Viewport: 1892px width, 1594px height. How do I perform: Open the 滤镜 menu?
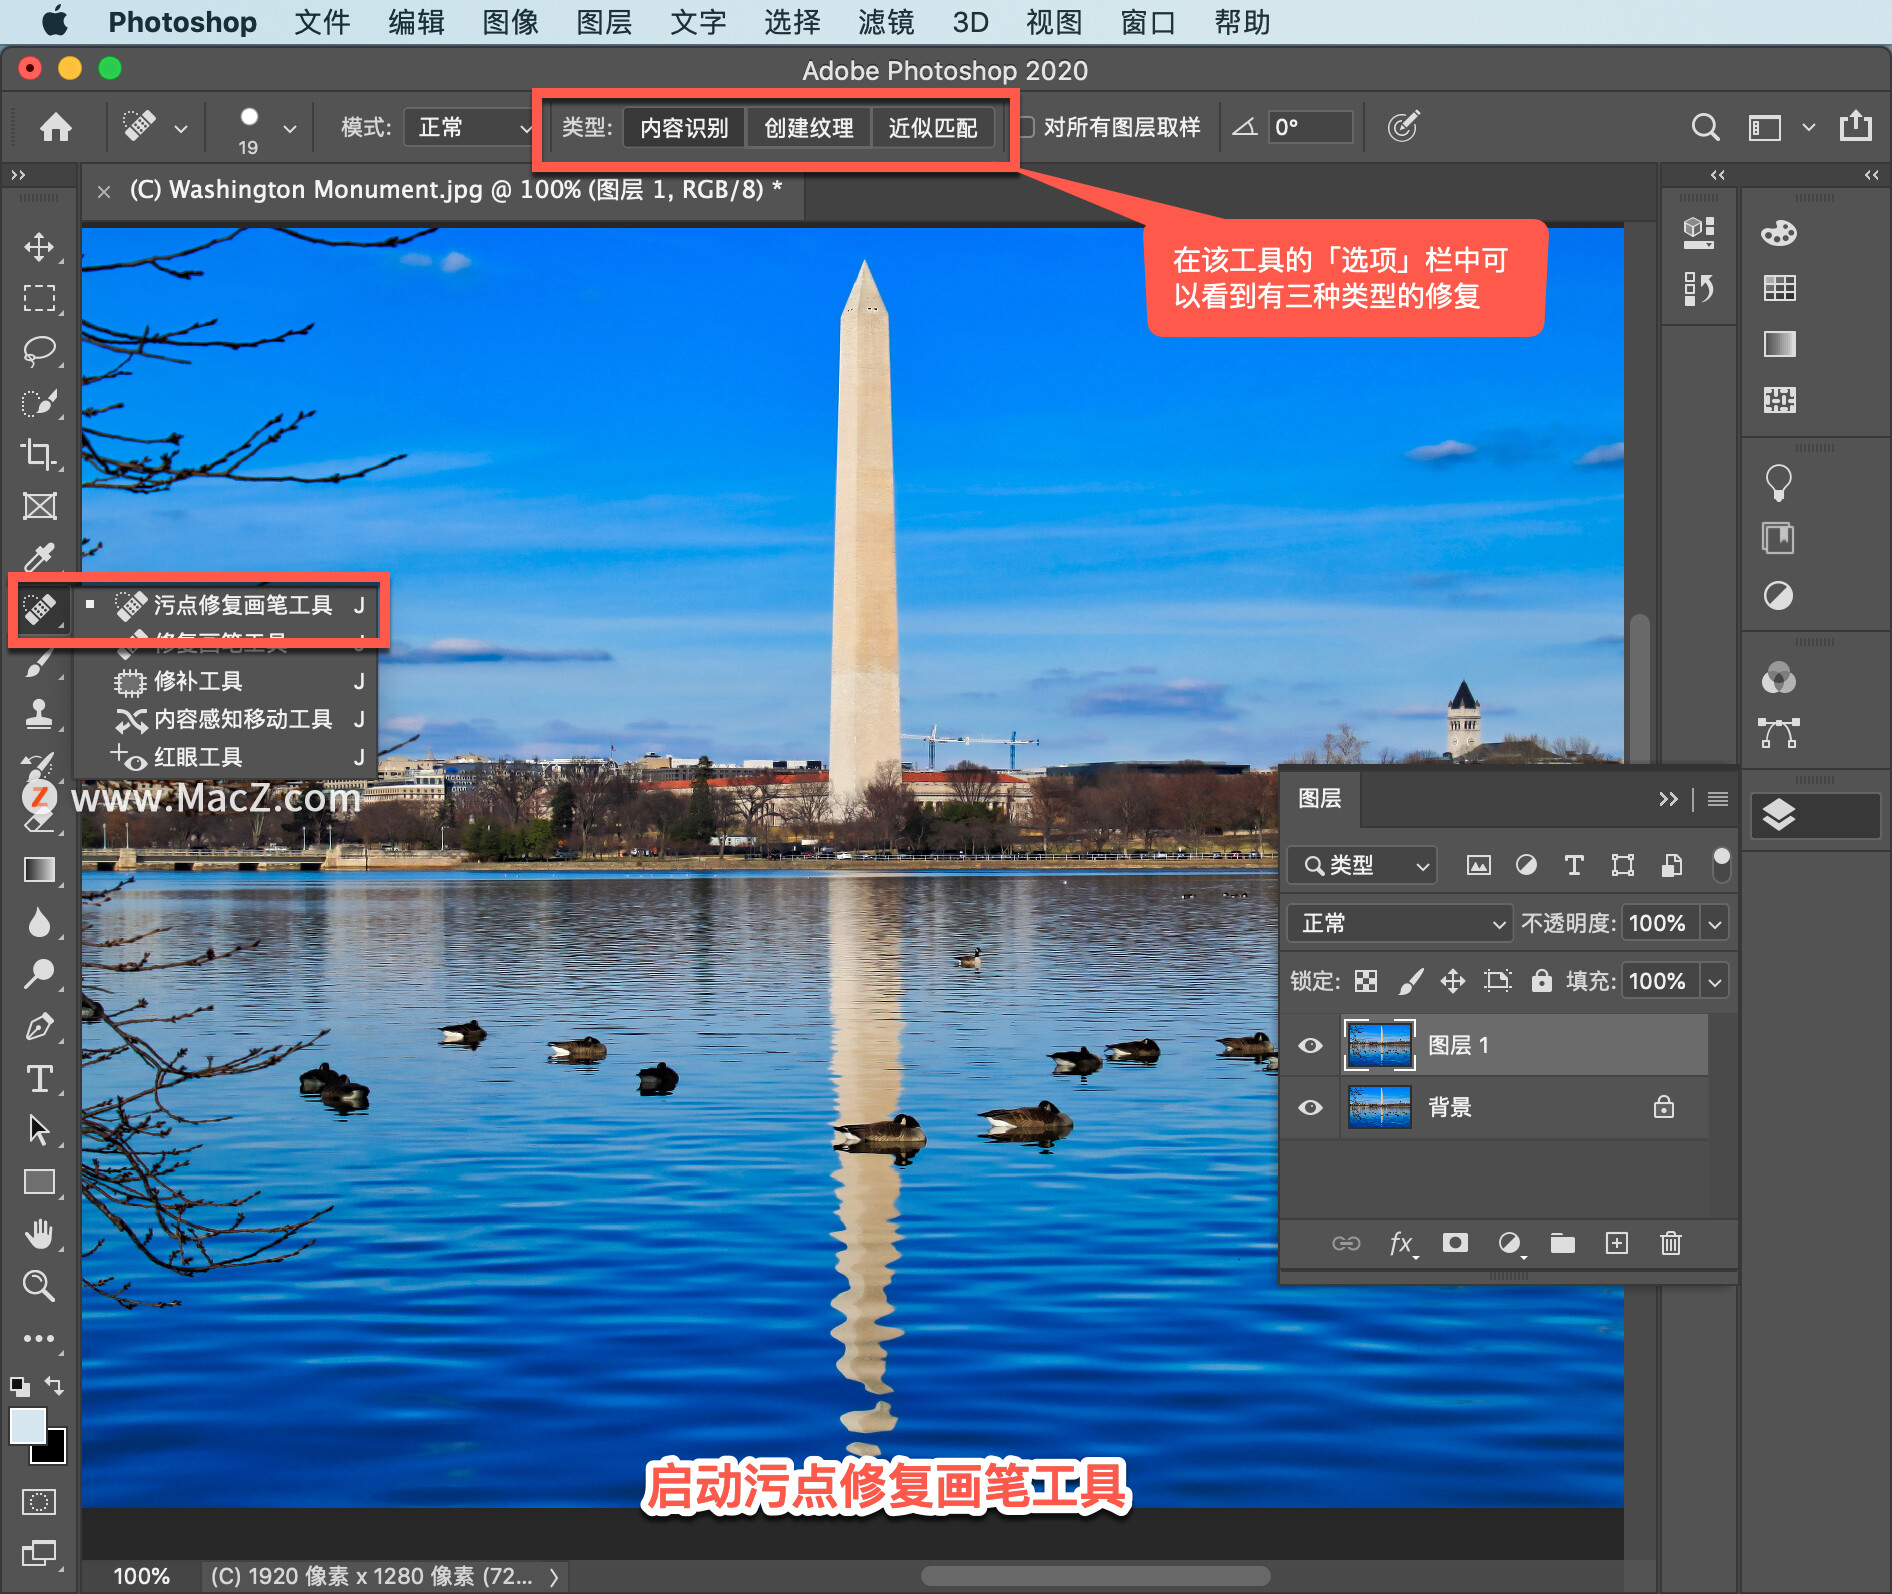click(x=886, y=22)
